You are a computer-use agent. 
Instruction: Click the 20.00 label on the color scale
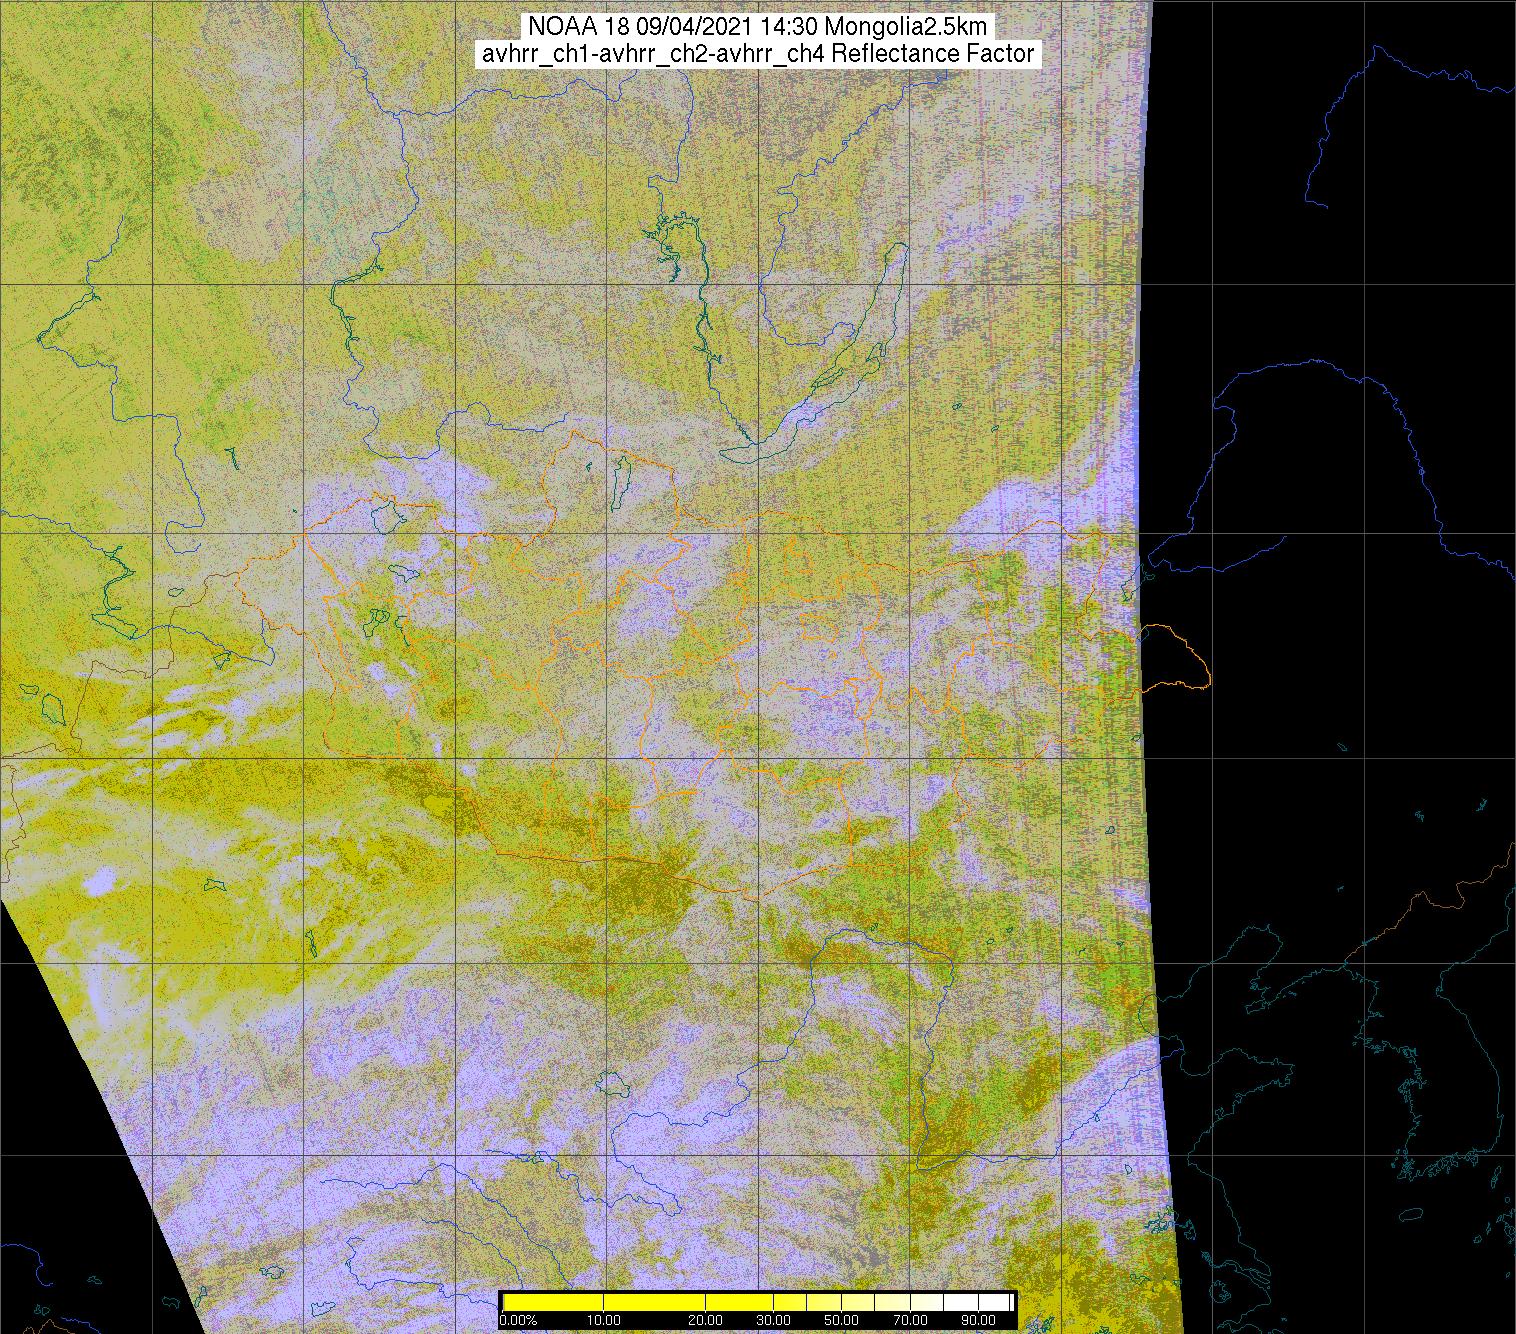tap(705, 1320)
